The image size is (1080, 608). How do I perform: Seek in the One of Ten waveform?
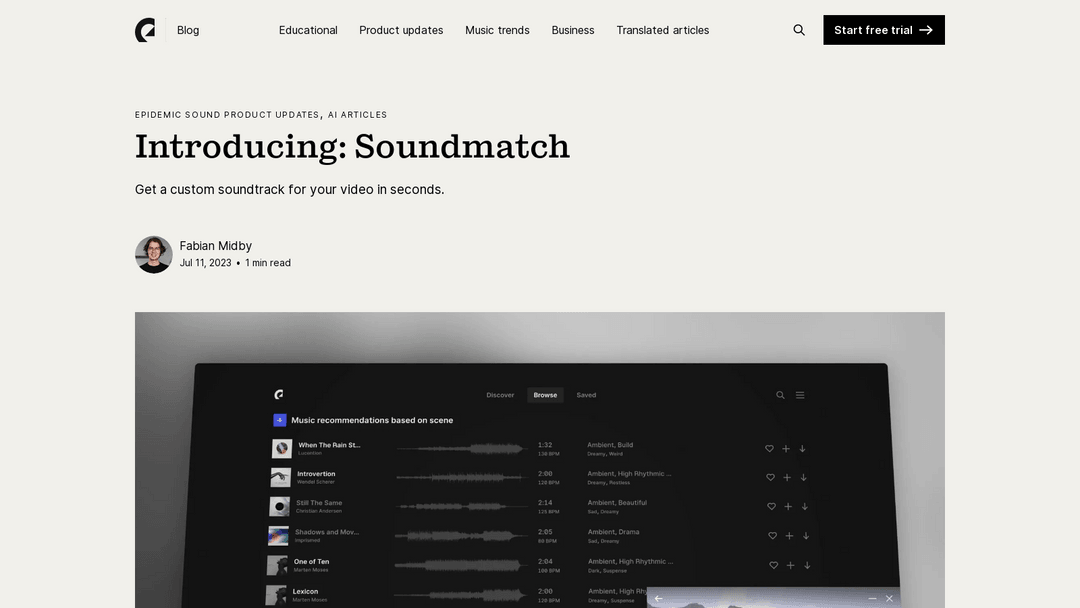pyautogui.click(x=460, y=565)
